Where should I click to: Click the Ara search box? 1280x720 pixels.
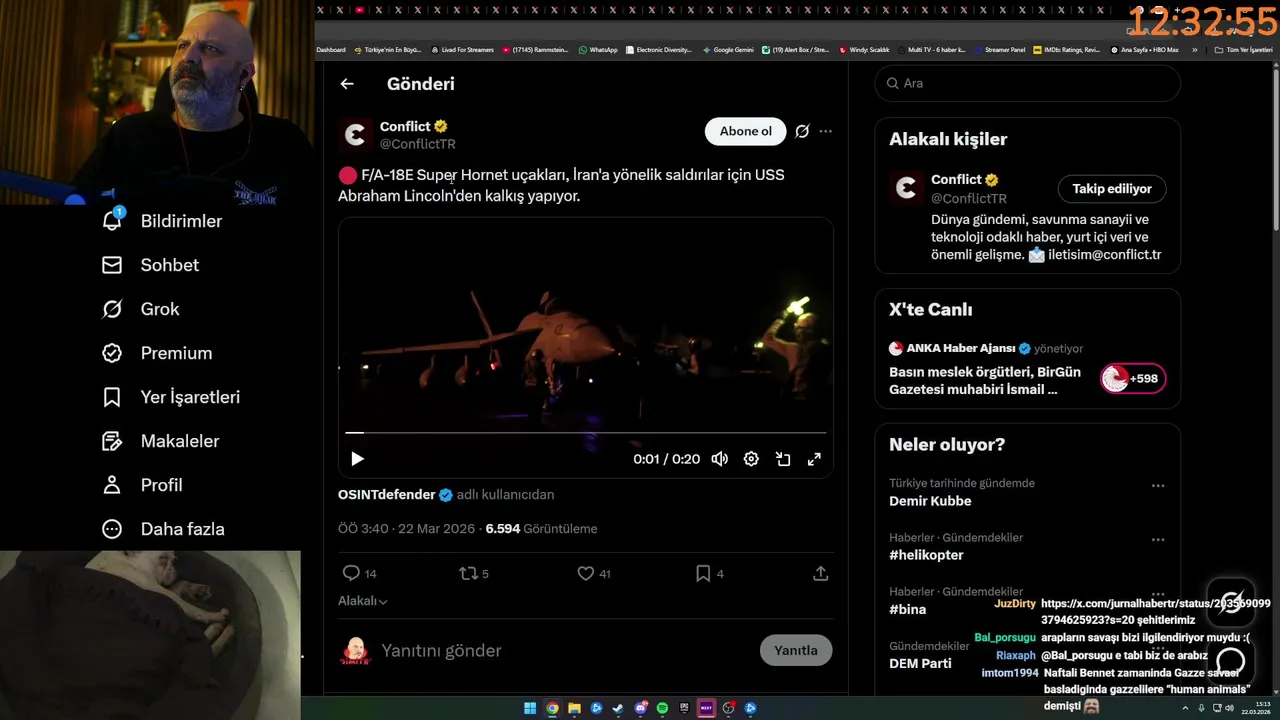coord(1028,83)
